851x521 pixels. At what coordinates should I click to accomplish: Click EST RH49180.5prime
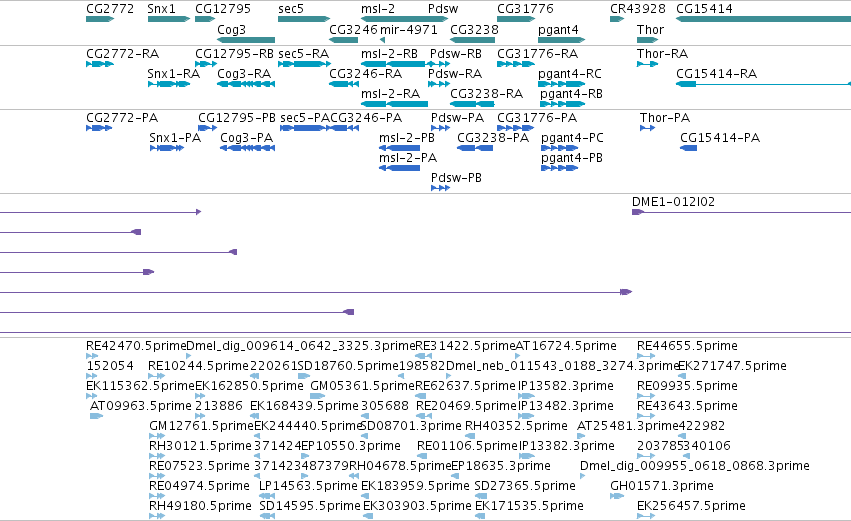click(157, 516)
